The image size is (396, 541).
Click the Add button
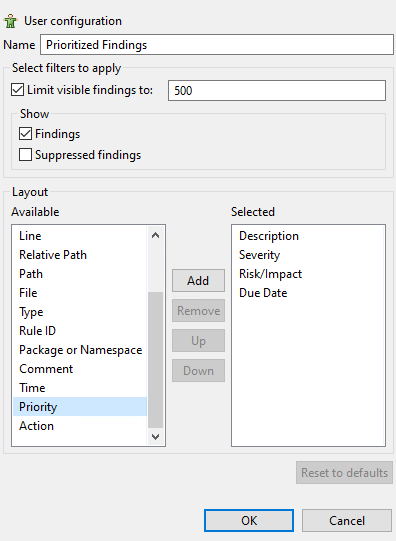click(198, 281)
